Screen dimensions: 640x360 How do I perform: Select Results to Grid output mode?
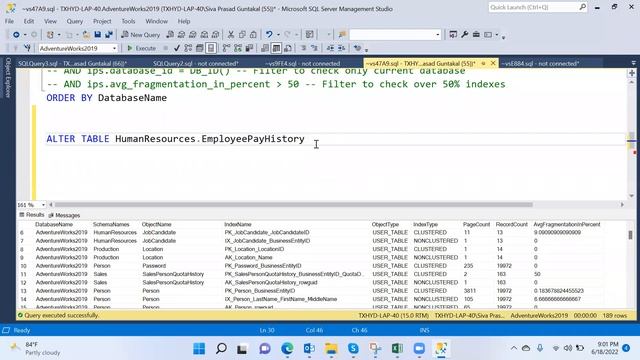[x=276, y=48]
